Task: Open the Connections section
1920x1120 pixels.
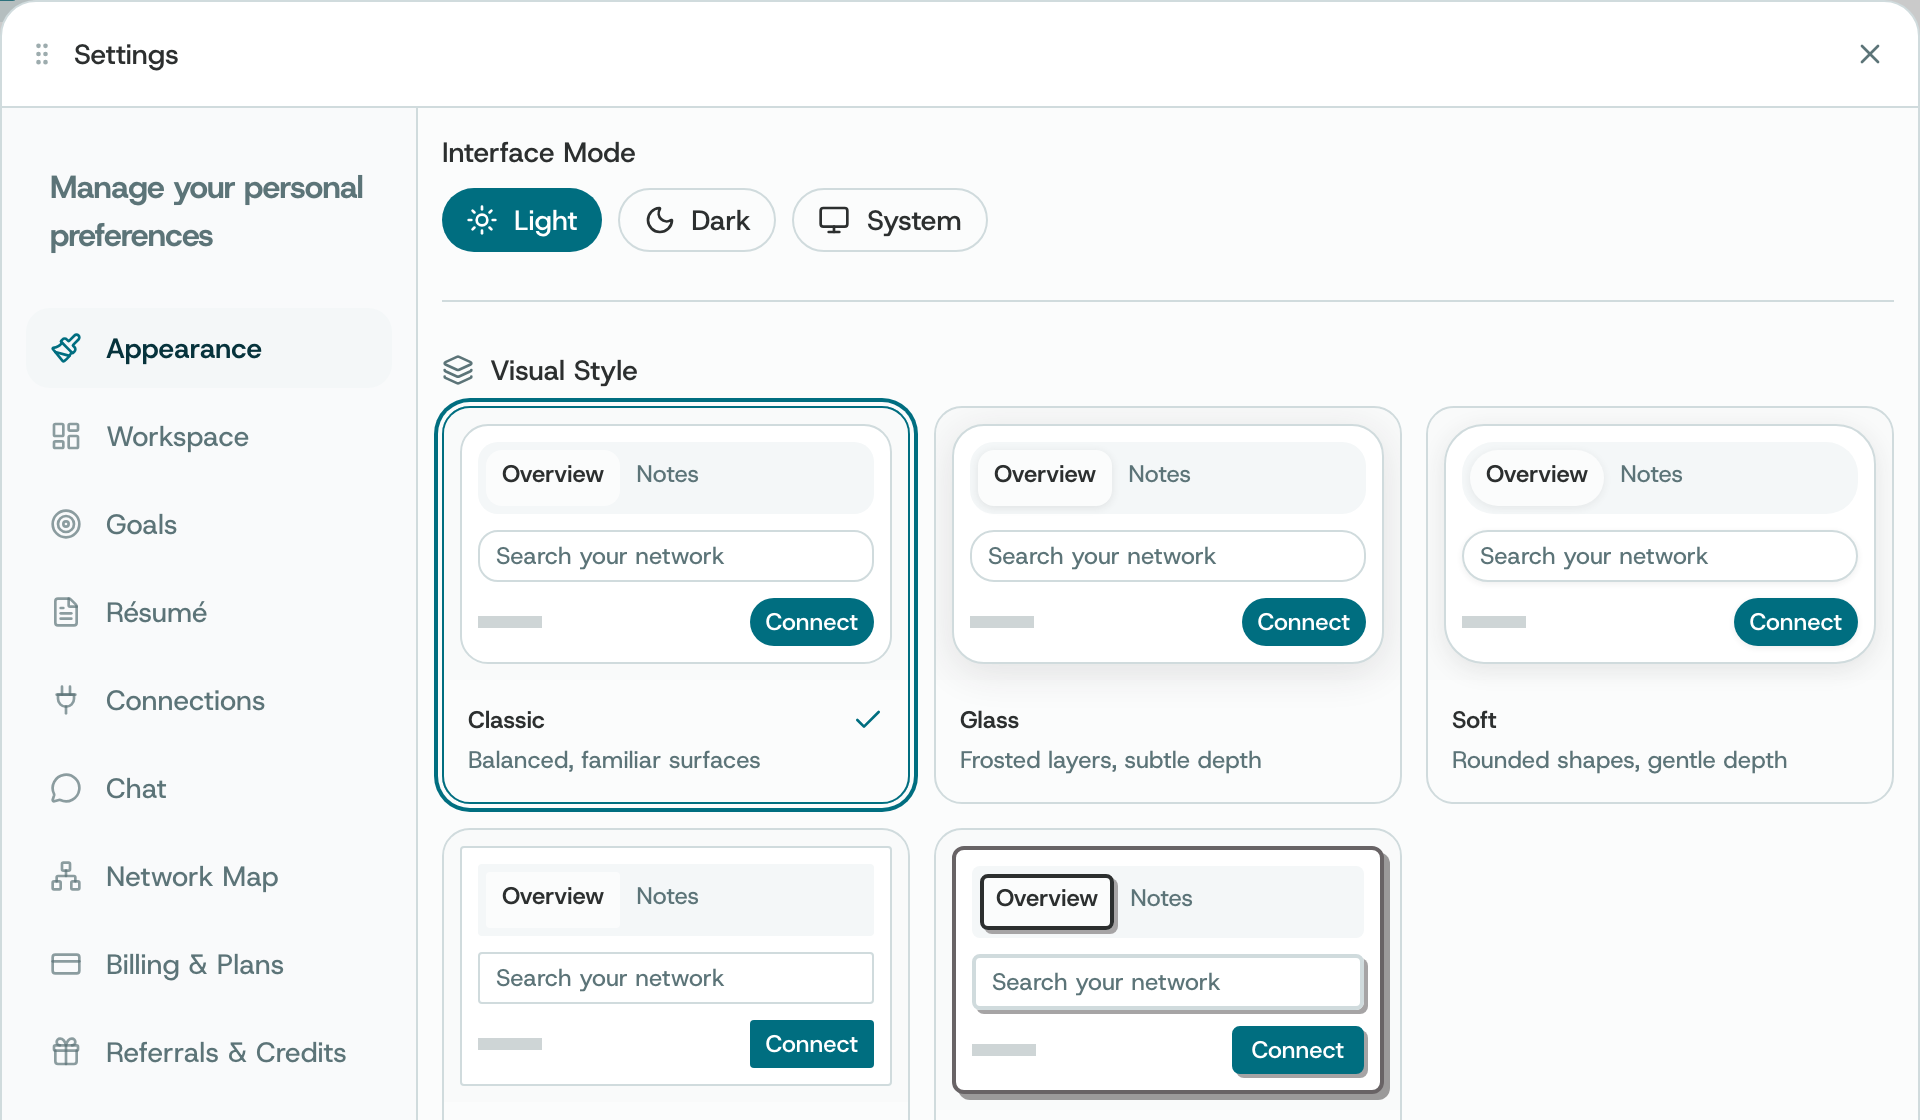Action: [209, 700]
